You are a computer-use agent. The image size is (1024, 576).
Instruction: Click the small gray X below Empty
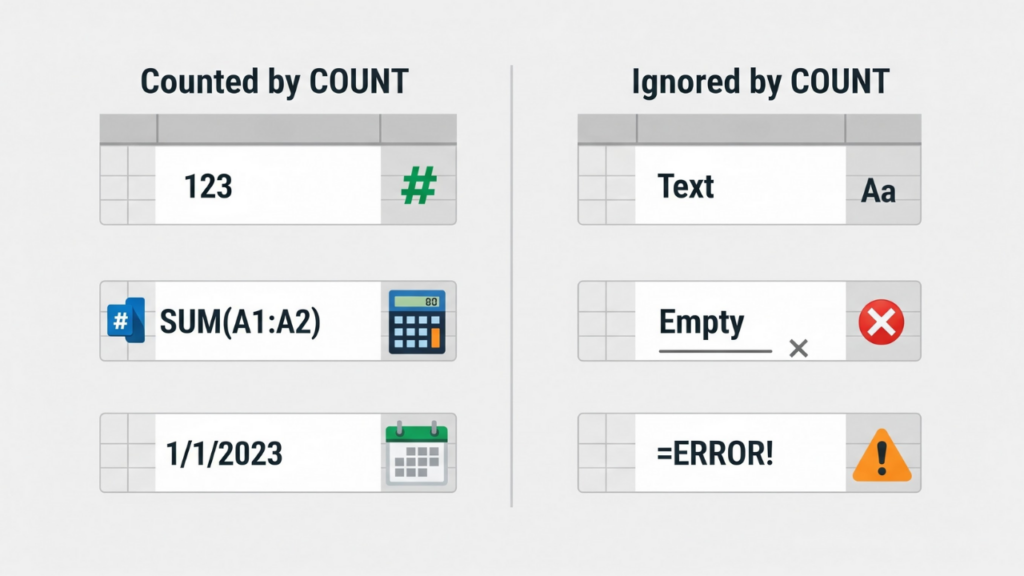tap(798, 348)
